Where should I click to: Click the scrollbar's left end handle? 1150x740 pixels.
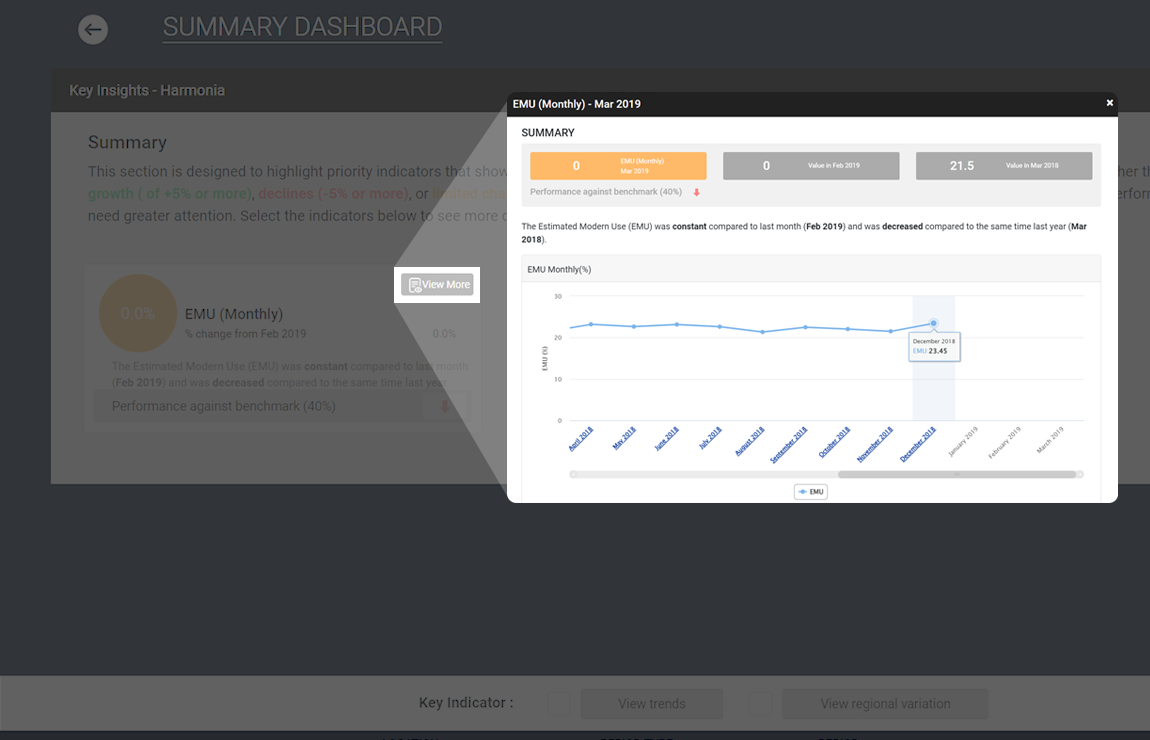574,475
